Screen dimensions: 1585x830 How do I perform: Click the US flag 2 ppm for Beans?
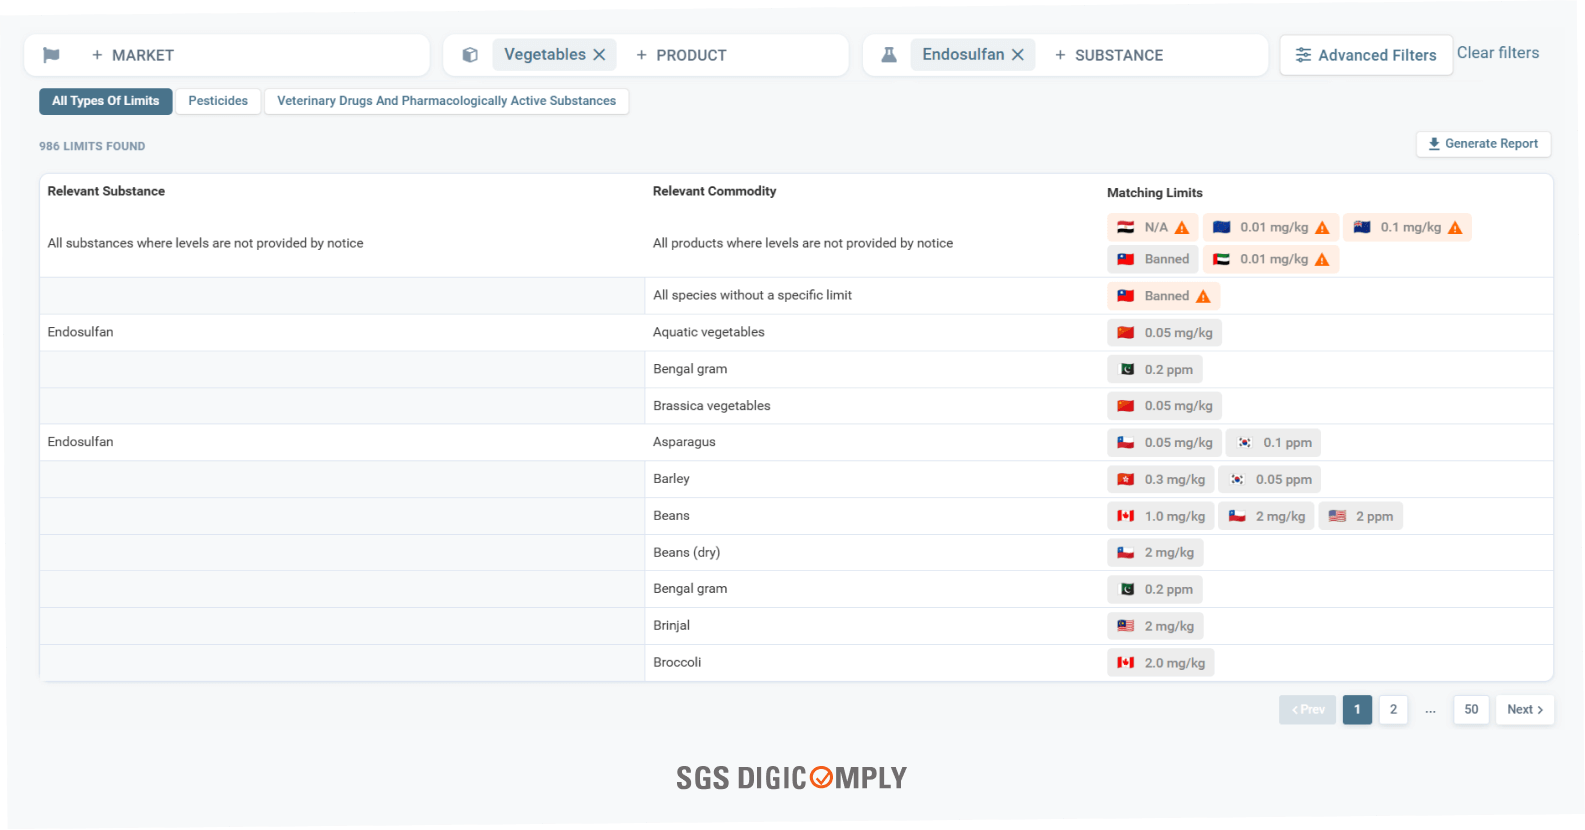(1360, 517)
